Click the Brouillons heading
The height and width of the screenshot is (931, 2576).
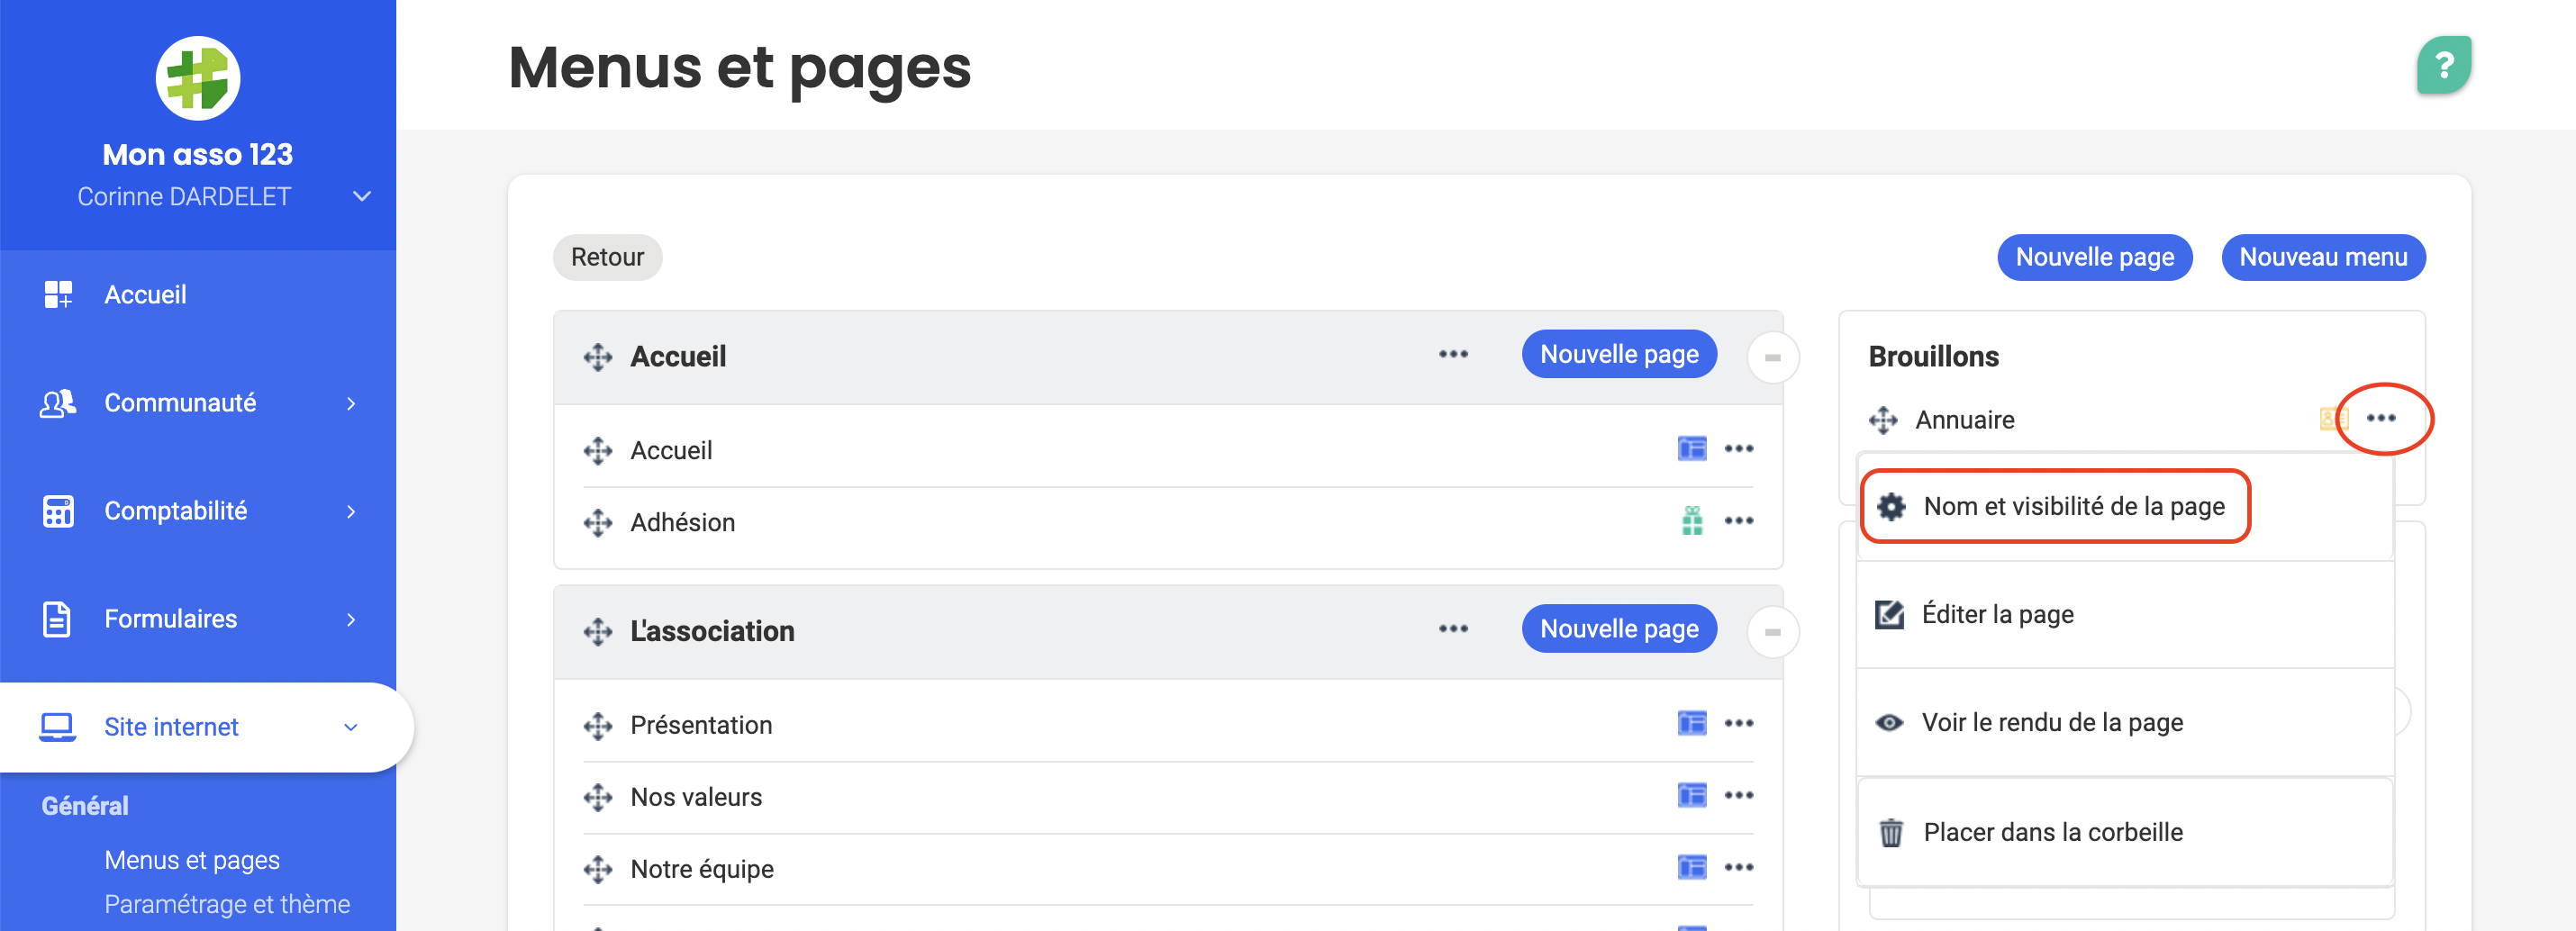tap(1933, 357)
